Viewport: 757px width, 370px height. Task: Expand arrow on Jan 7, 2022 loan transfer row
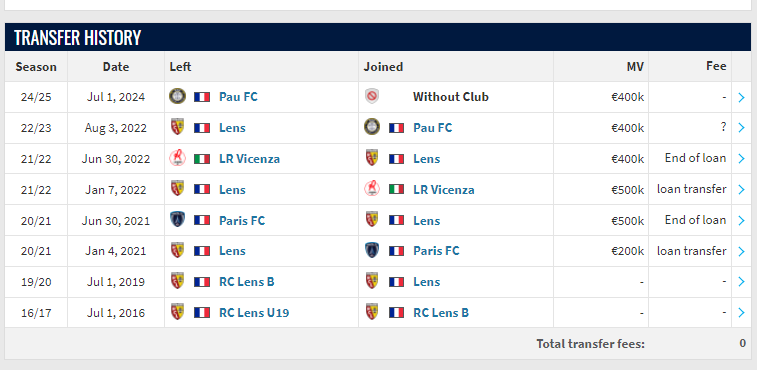tap(742, 190)
